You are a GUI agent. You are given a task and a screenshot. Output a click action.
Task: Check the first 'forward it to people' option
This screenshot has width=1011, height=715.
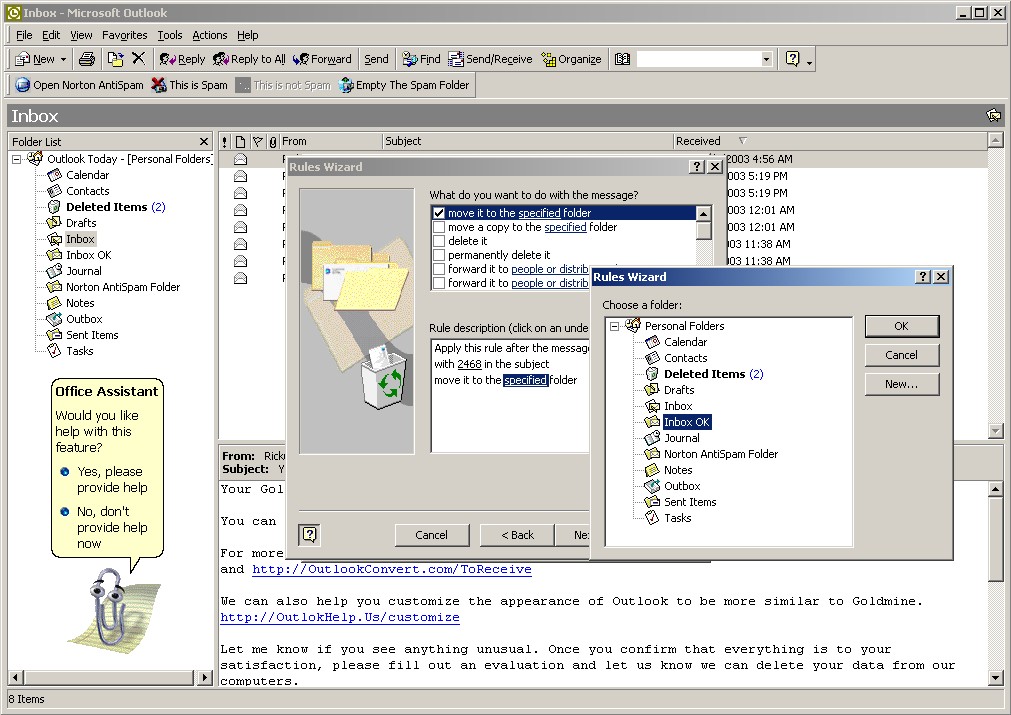[439, 269]
